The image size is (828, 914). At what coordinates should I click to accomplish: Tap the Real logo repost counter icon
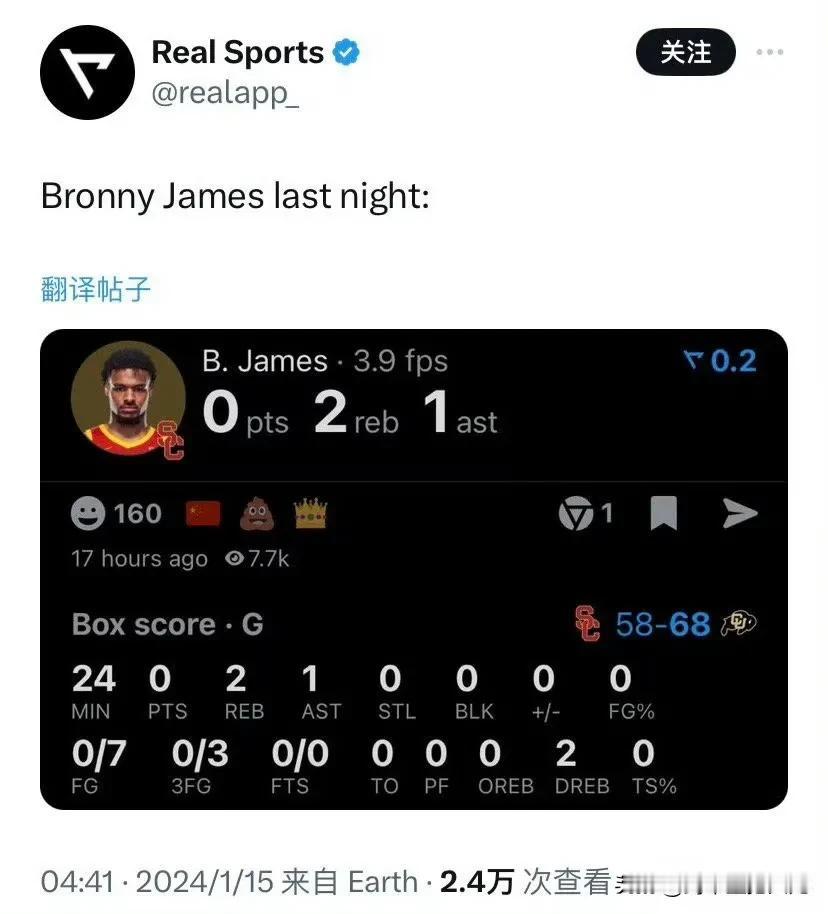coord(576,514)
